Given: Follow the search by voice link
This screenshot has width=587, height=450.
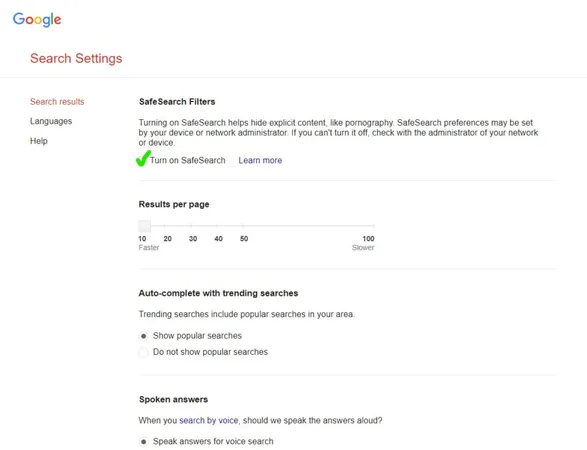Looking at the screenshot, I should pos(209,420).
